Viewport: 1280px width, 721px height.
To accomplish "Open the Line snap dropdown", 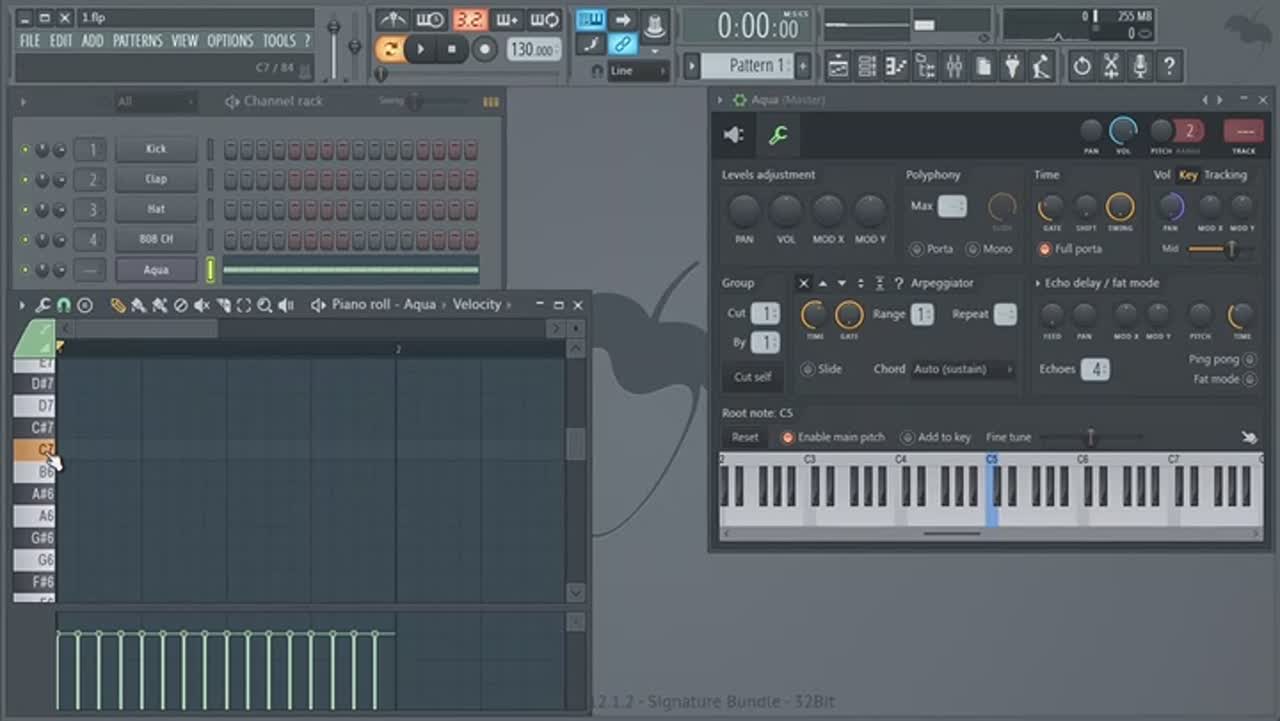I will coord(638,71).
